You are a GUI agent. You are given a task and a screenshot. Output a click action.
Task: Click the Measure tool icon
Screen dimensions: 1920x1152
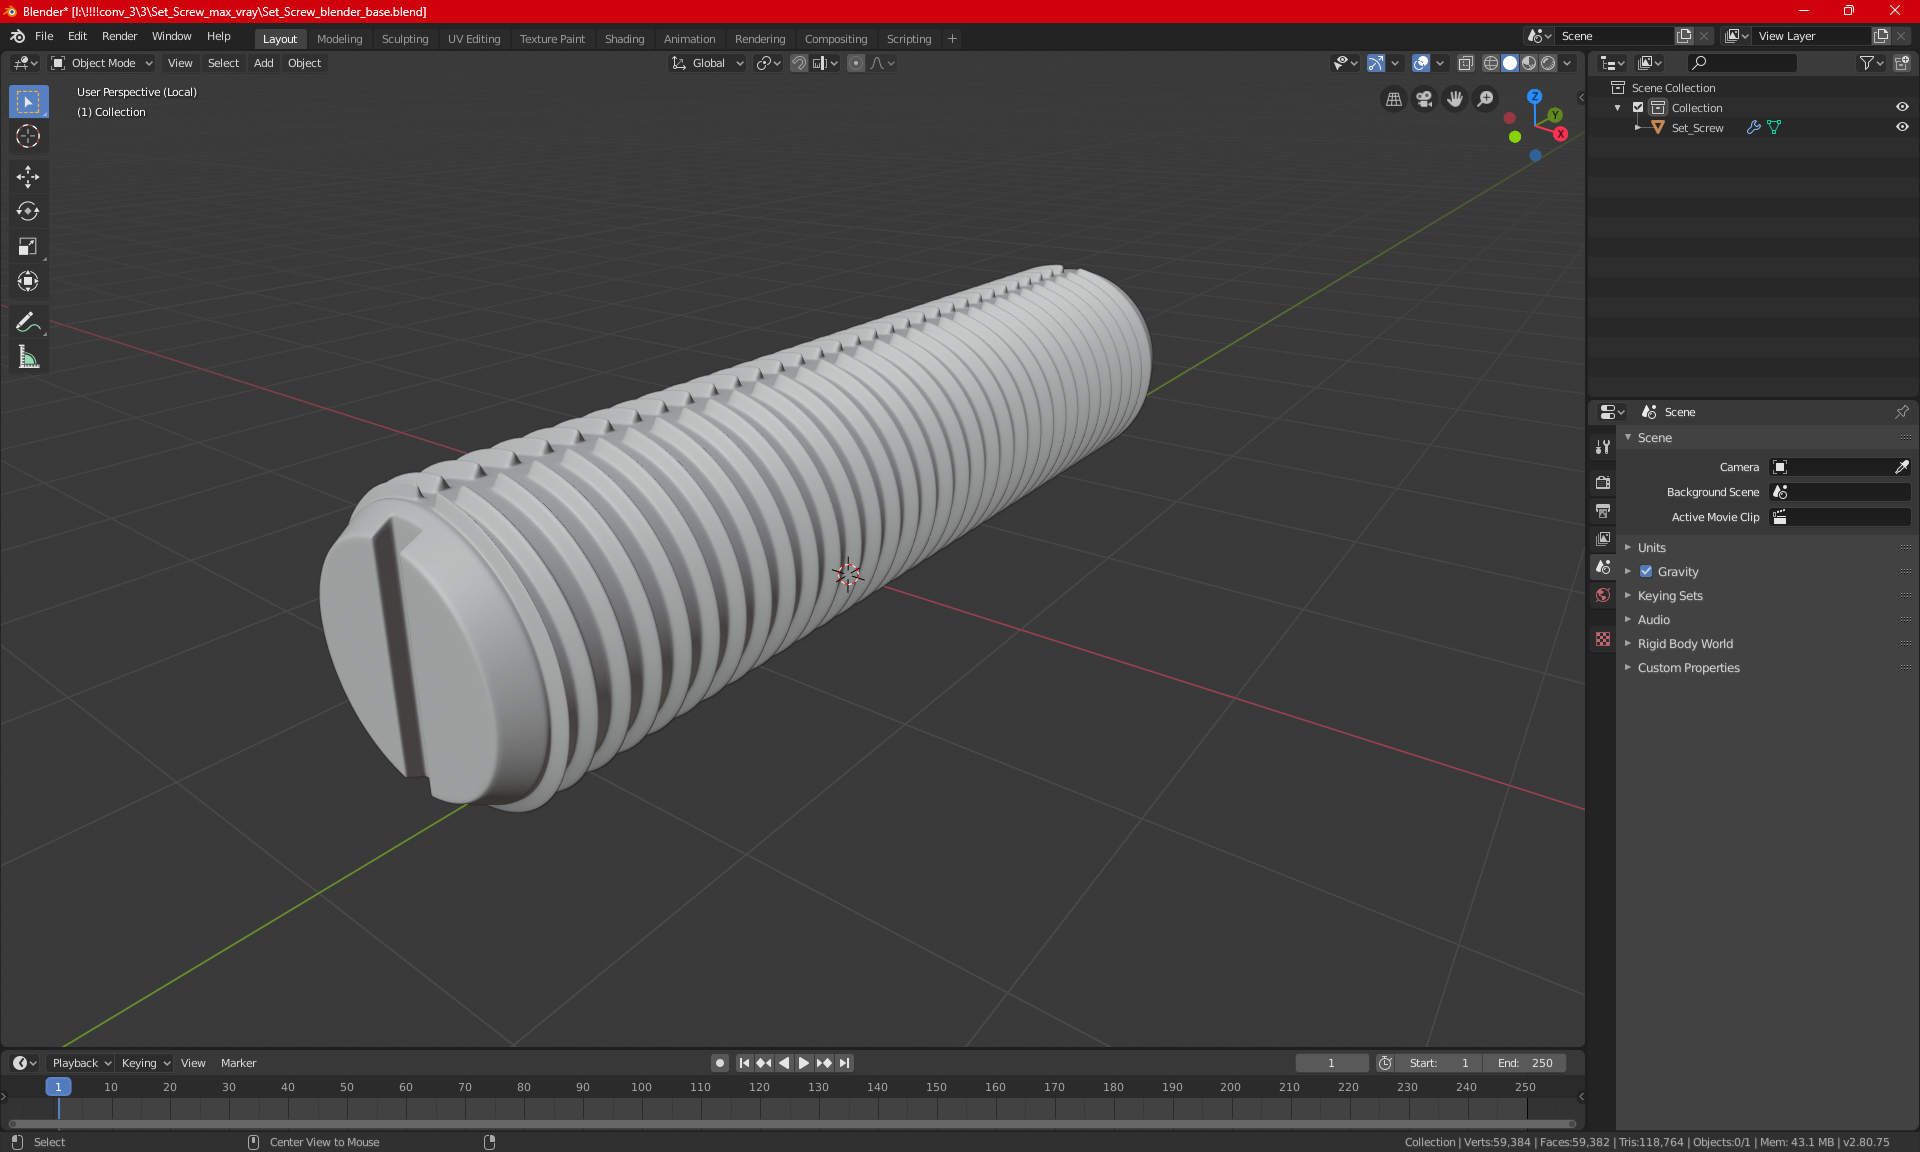tap(27, 358)
